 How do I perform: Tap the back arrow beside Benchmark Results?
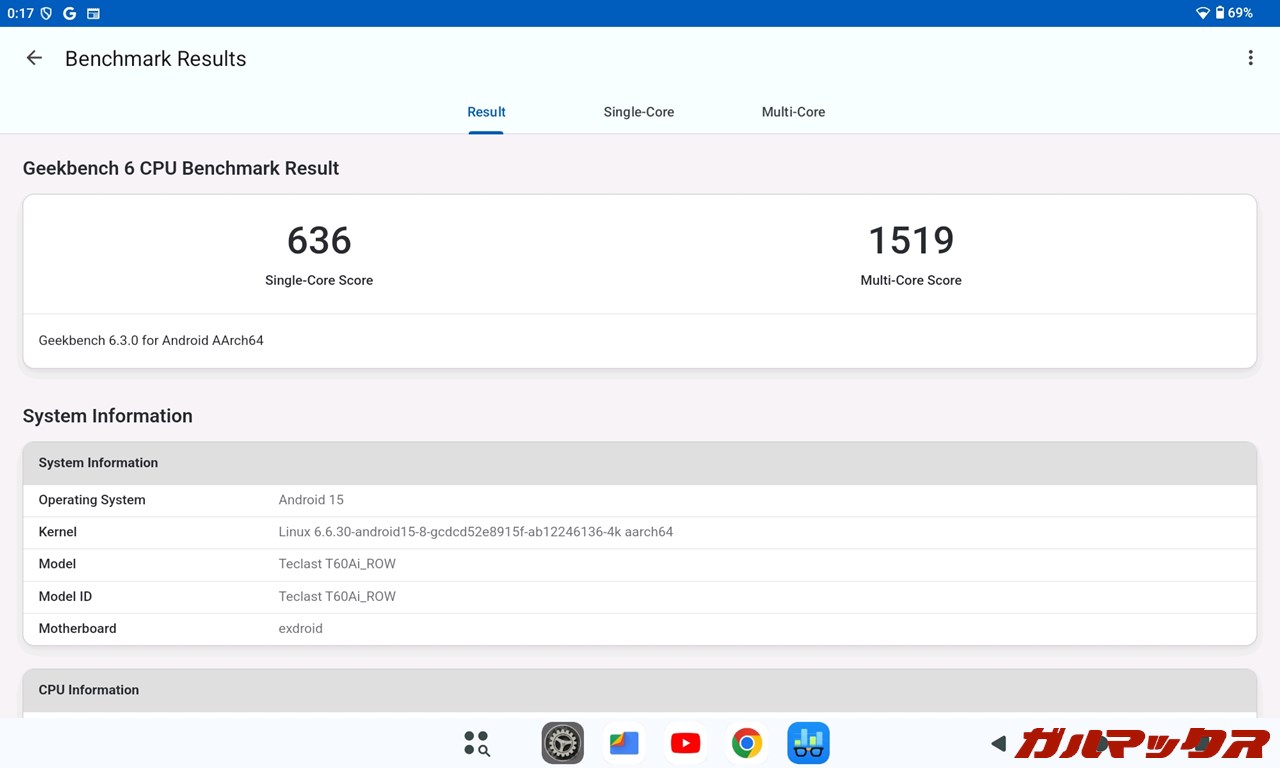(33, 57)
